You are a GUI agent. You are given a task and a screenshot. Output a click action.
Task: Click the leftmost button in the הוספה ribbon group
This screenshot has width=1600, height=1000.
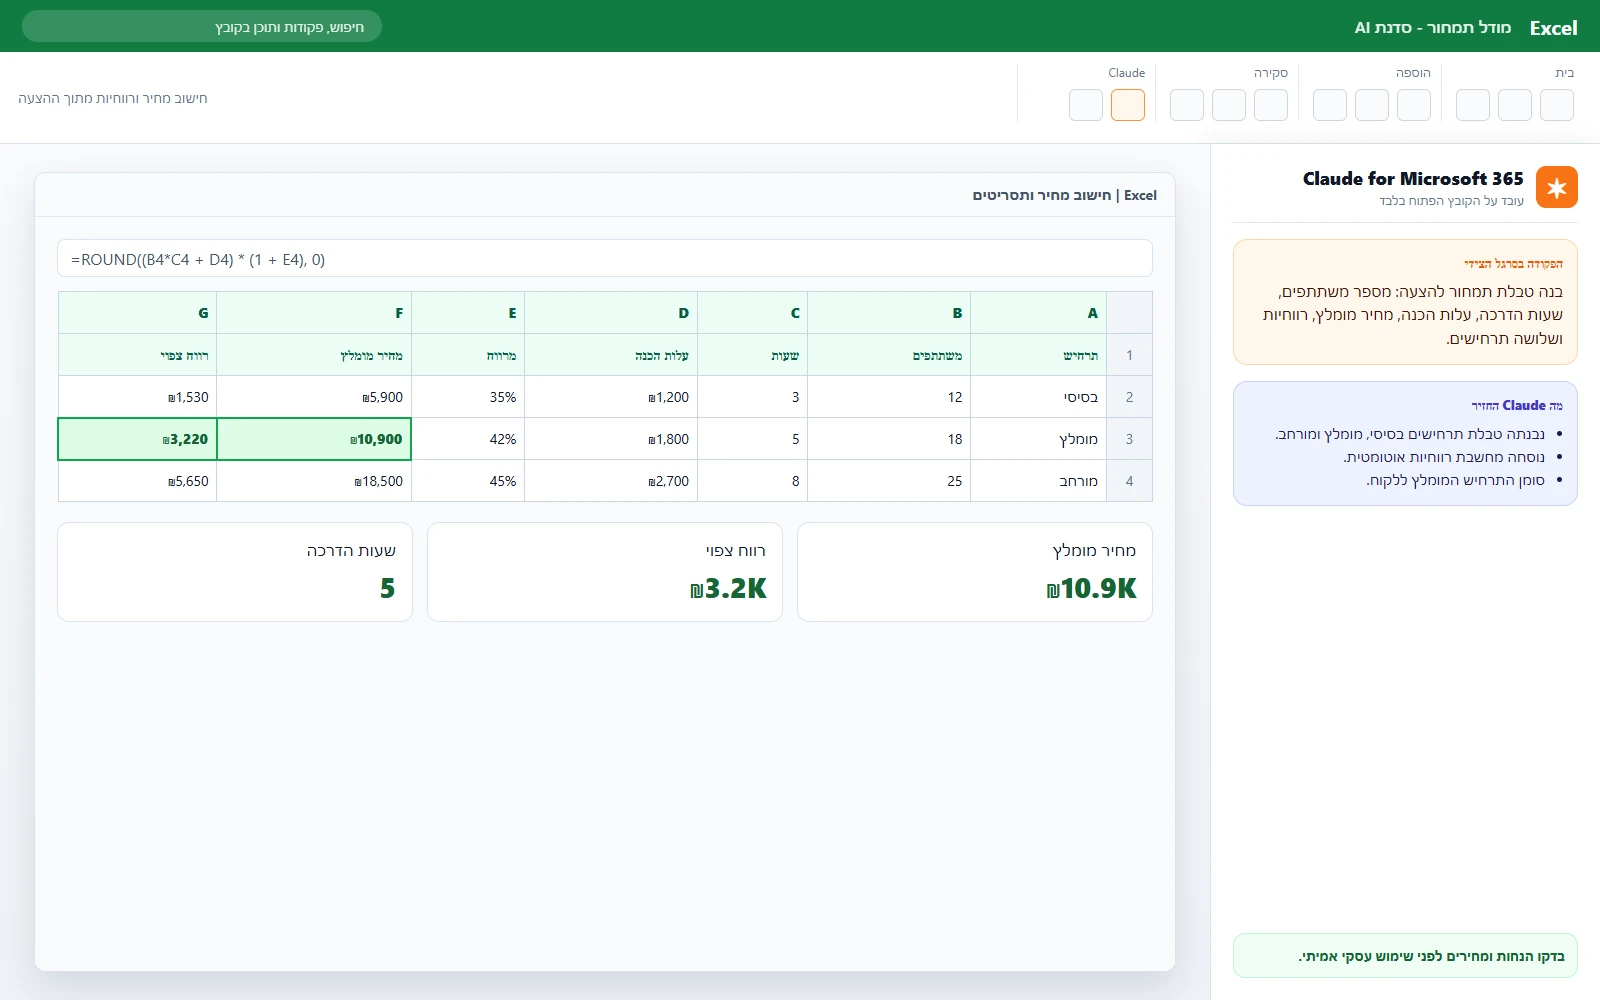tap(1330, 105)
